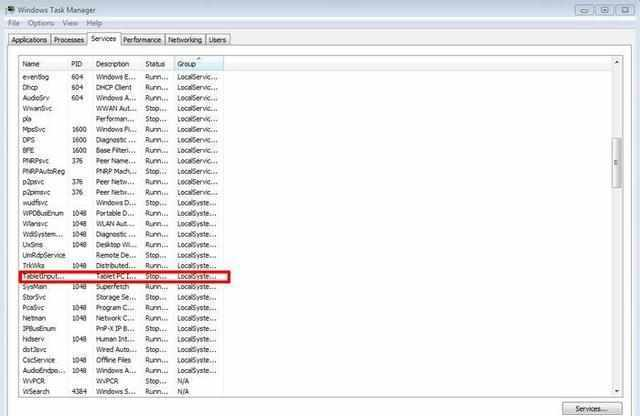Minimize the Task Manager window

pyautogui.click(x=584, y=10)
